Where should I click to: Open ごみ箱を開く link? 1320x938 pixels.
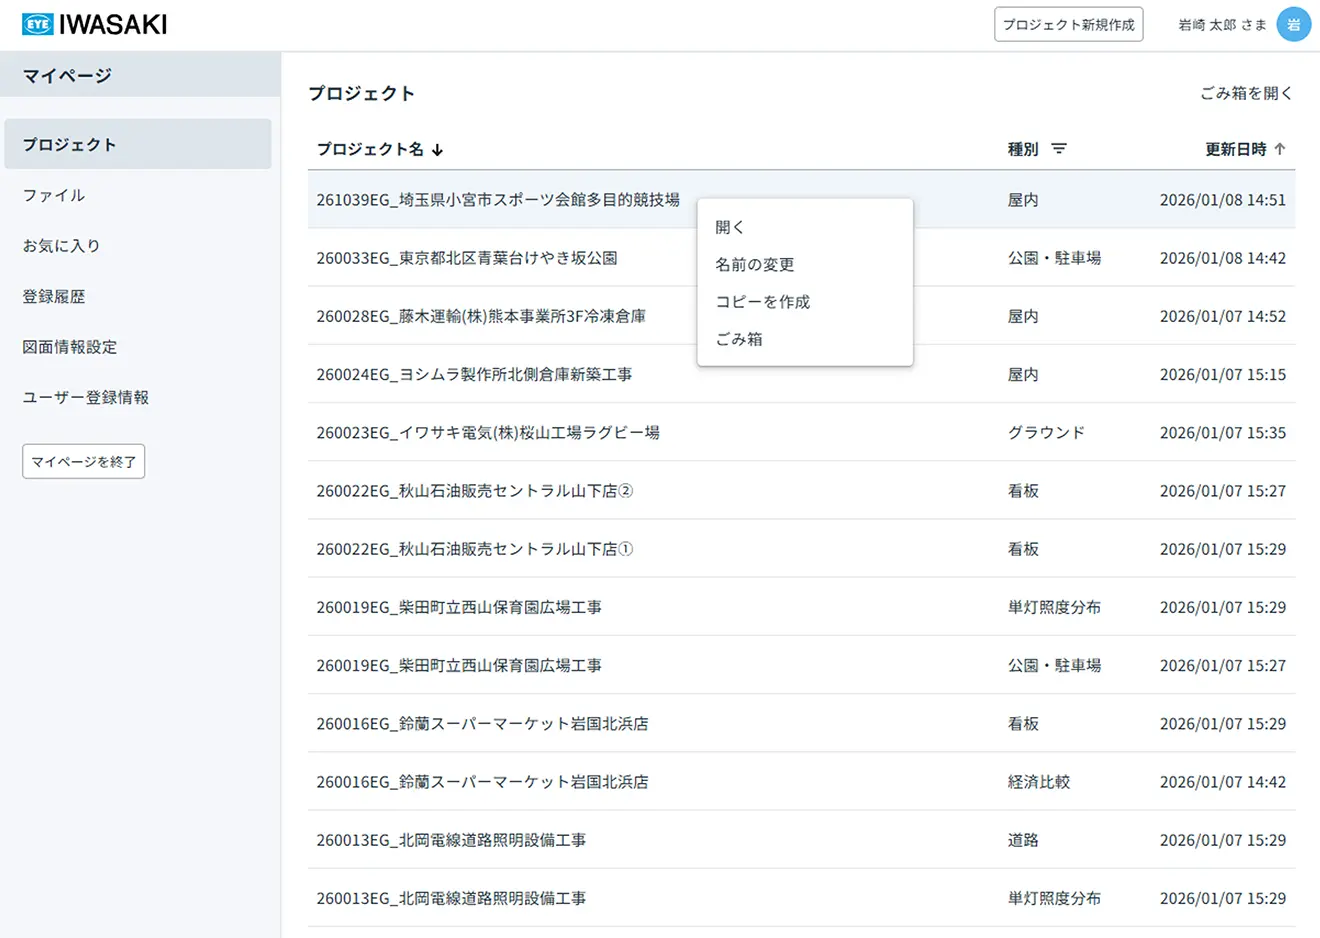(x=1246, y=93)
